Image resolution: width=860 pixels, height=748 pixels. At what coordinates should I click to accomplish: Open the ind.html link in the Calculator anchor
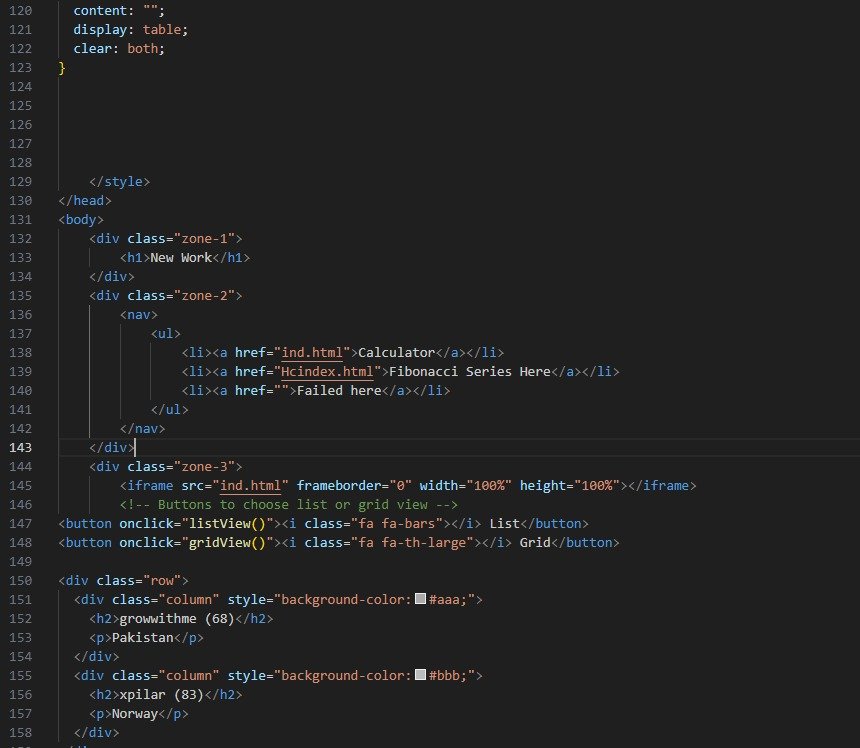pos(312,353)
